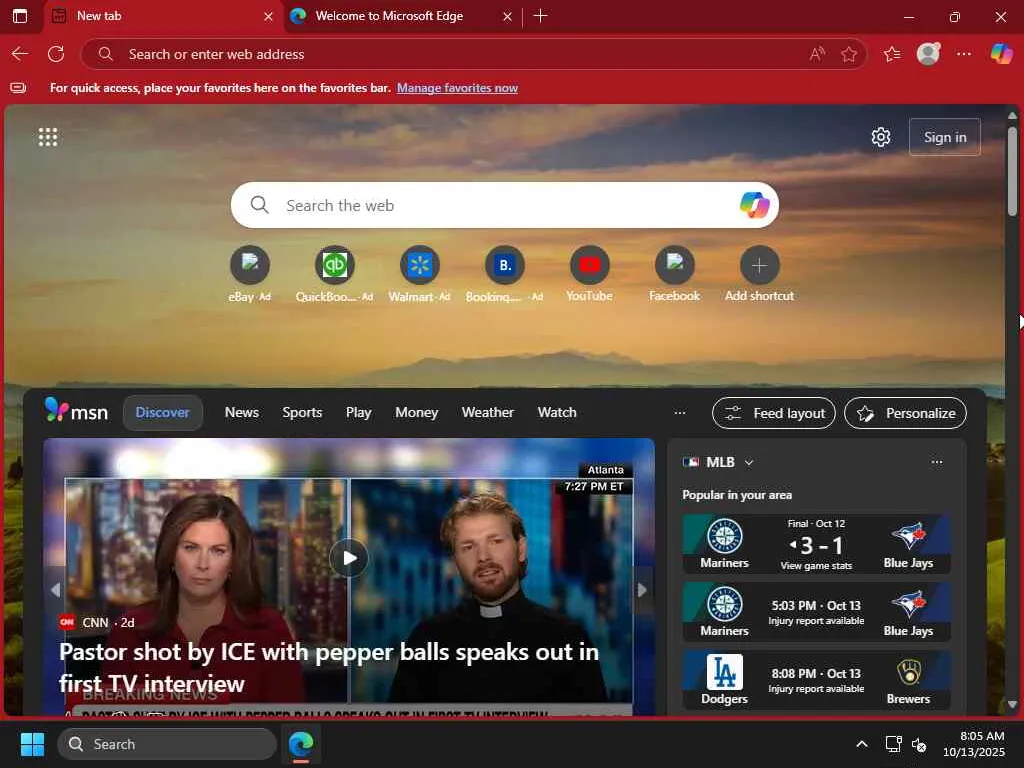Image resolution: width=1024 pixels, height=768 pixels.
Task: Click in the Search the web box
Action: (504, 205)
